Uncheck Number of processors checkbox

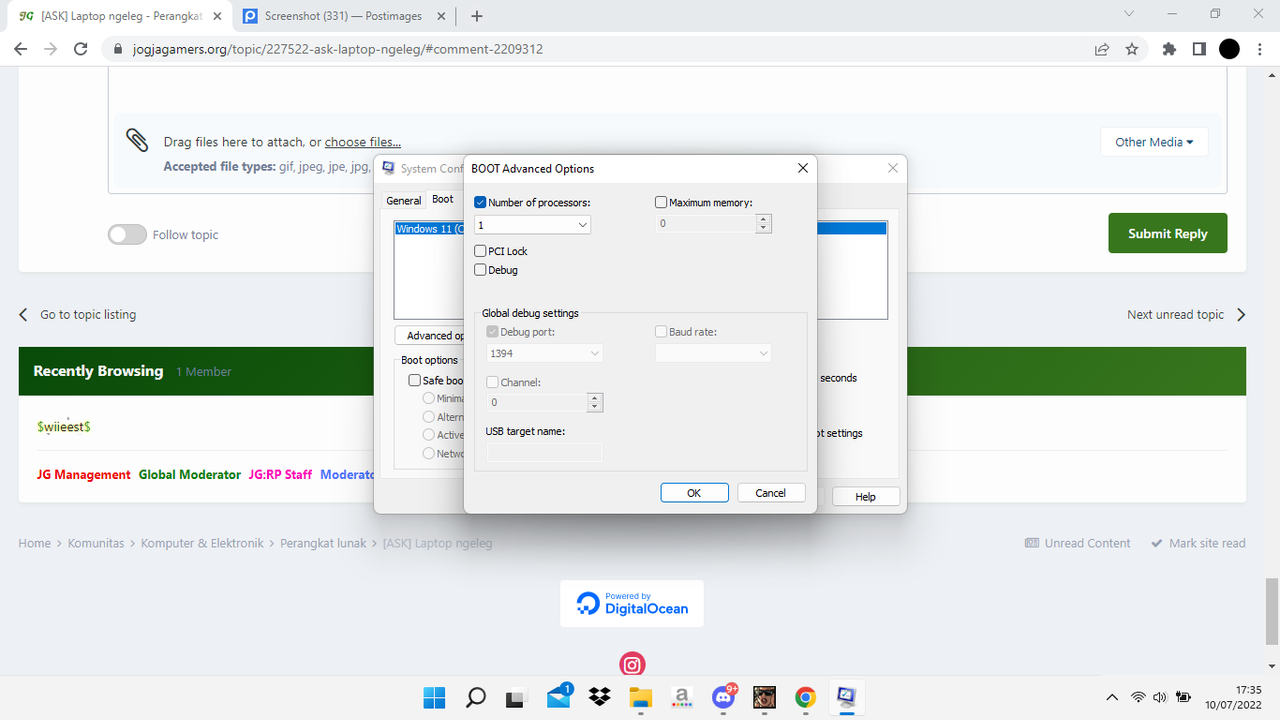point(480,203)
